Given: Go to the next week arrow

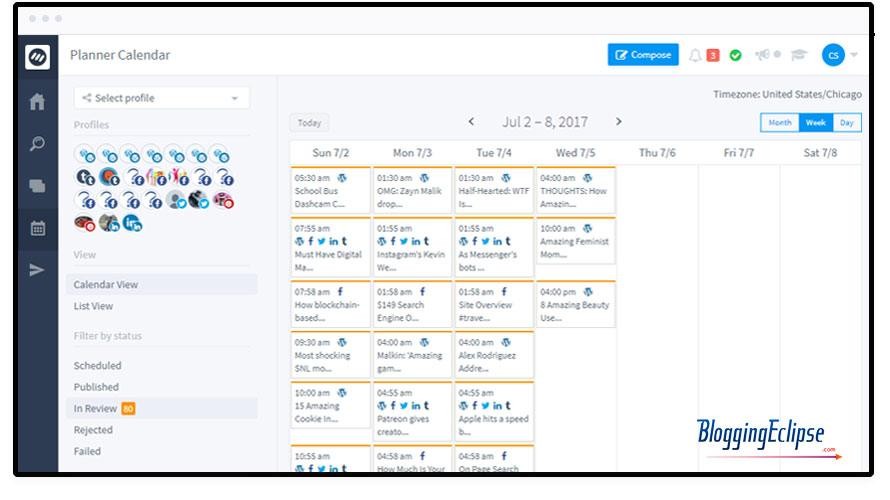Looking at the screenshot, I should coord(619,121).
